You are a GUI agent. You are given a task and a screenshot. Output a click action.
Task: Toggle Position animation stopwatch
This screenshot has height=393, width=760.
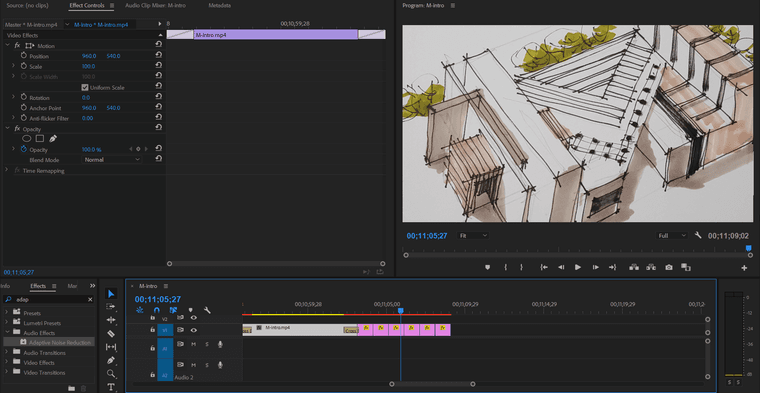pyautogui.click(x=24, y=56)
